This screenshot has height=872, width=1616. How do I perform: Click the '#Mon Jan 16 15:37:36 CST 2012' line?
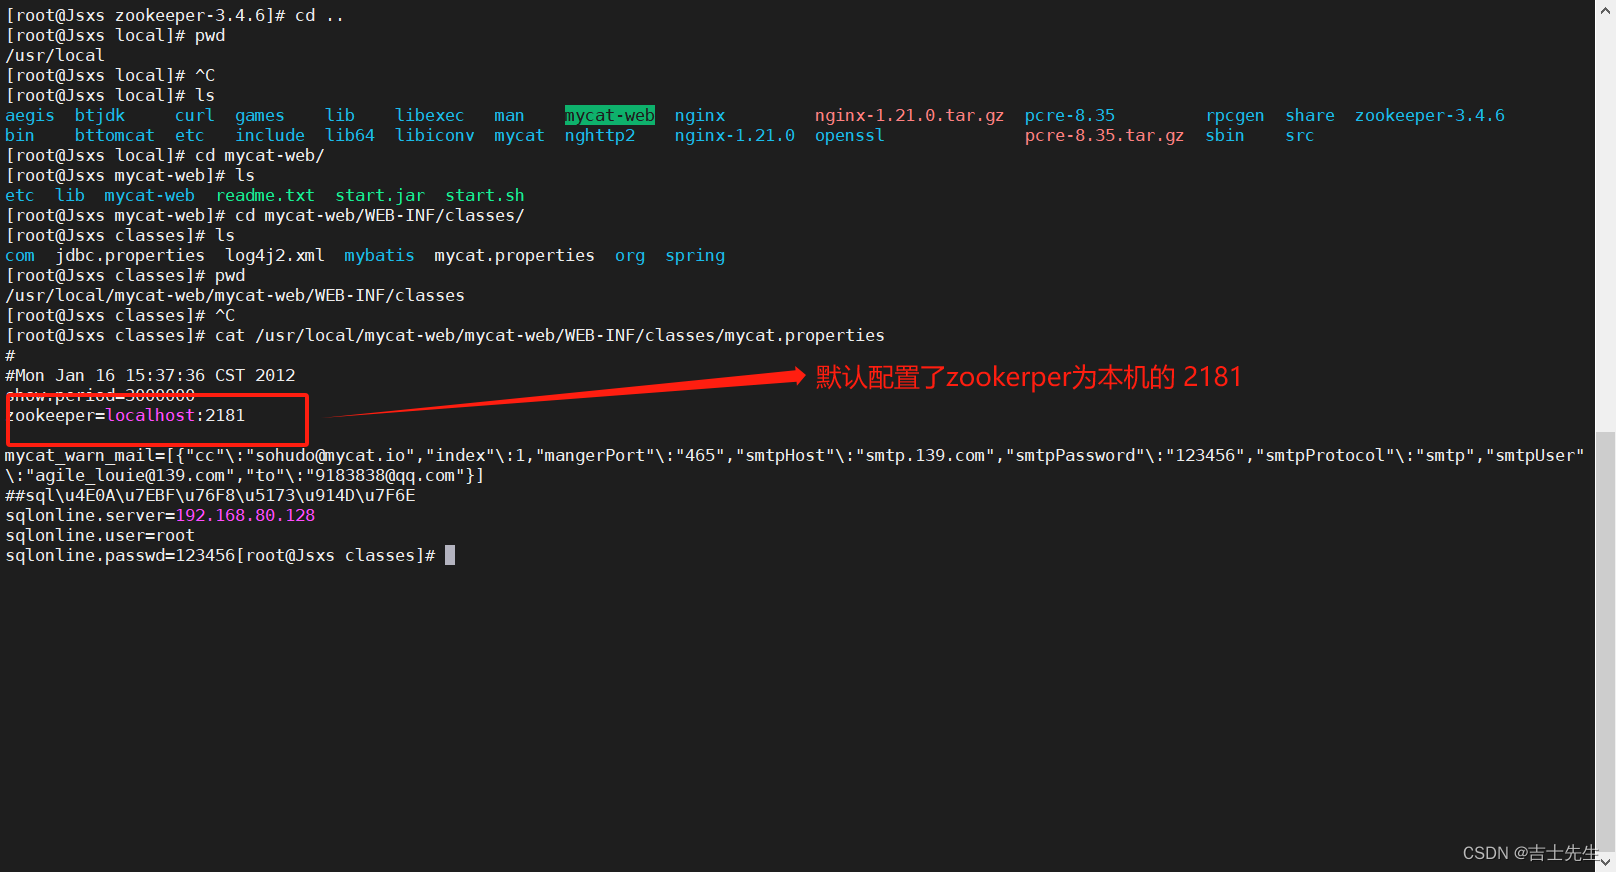tap(150, 375)
